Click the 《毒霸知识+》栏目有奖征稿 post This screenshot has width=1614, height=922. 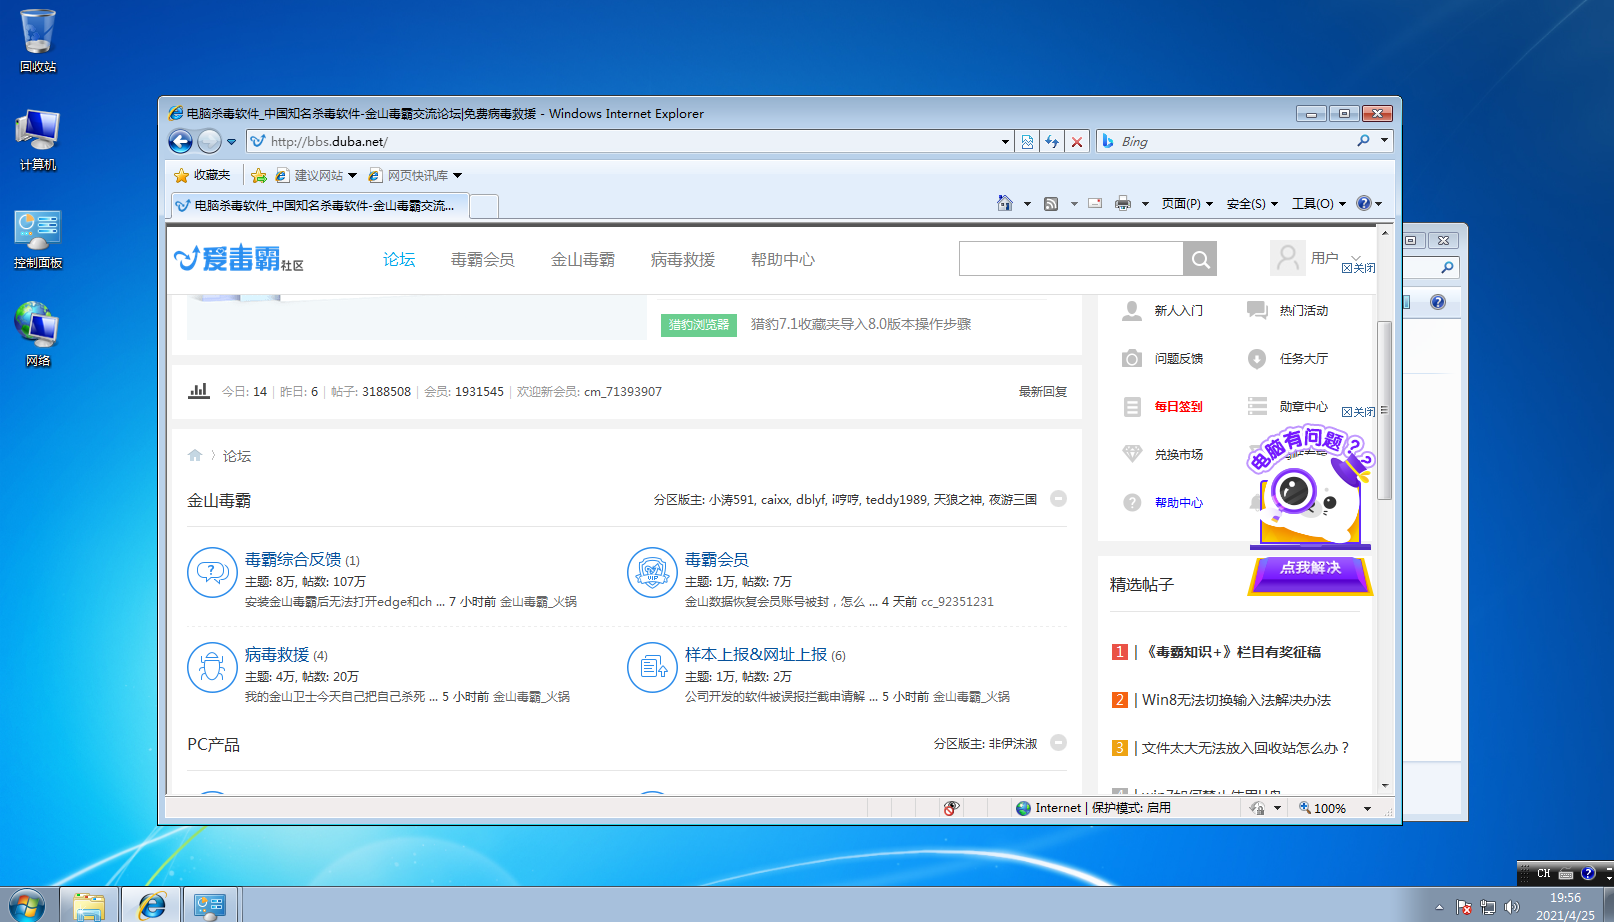[x=1231, y=652]
